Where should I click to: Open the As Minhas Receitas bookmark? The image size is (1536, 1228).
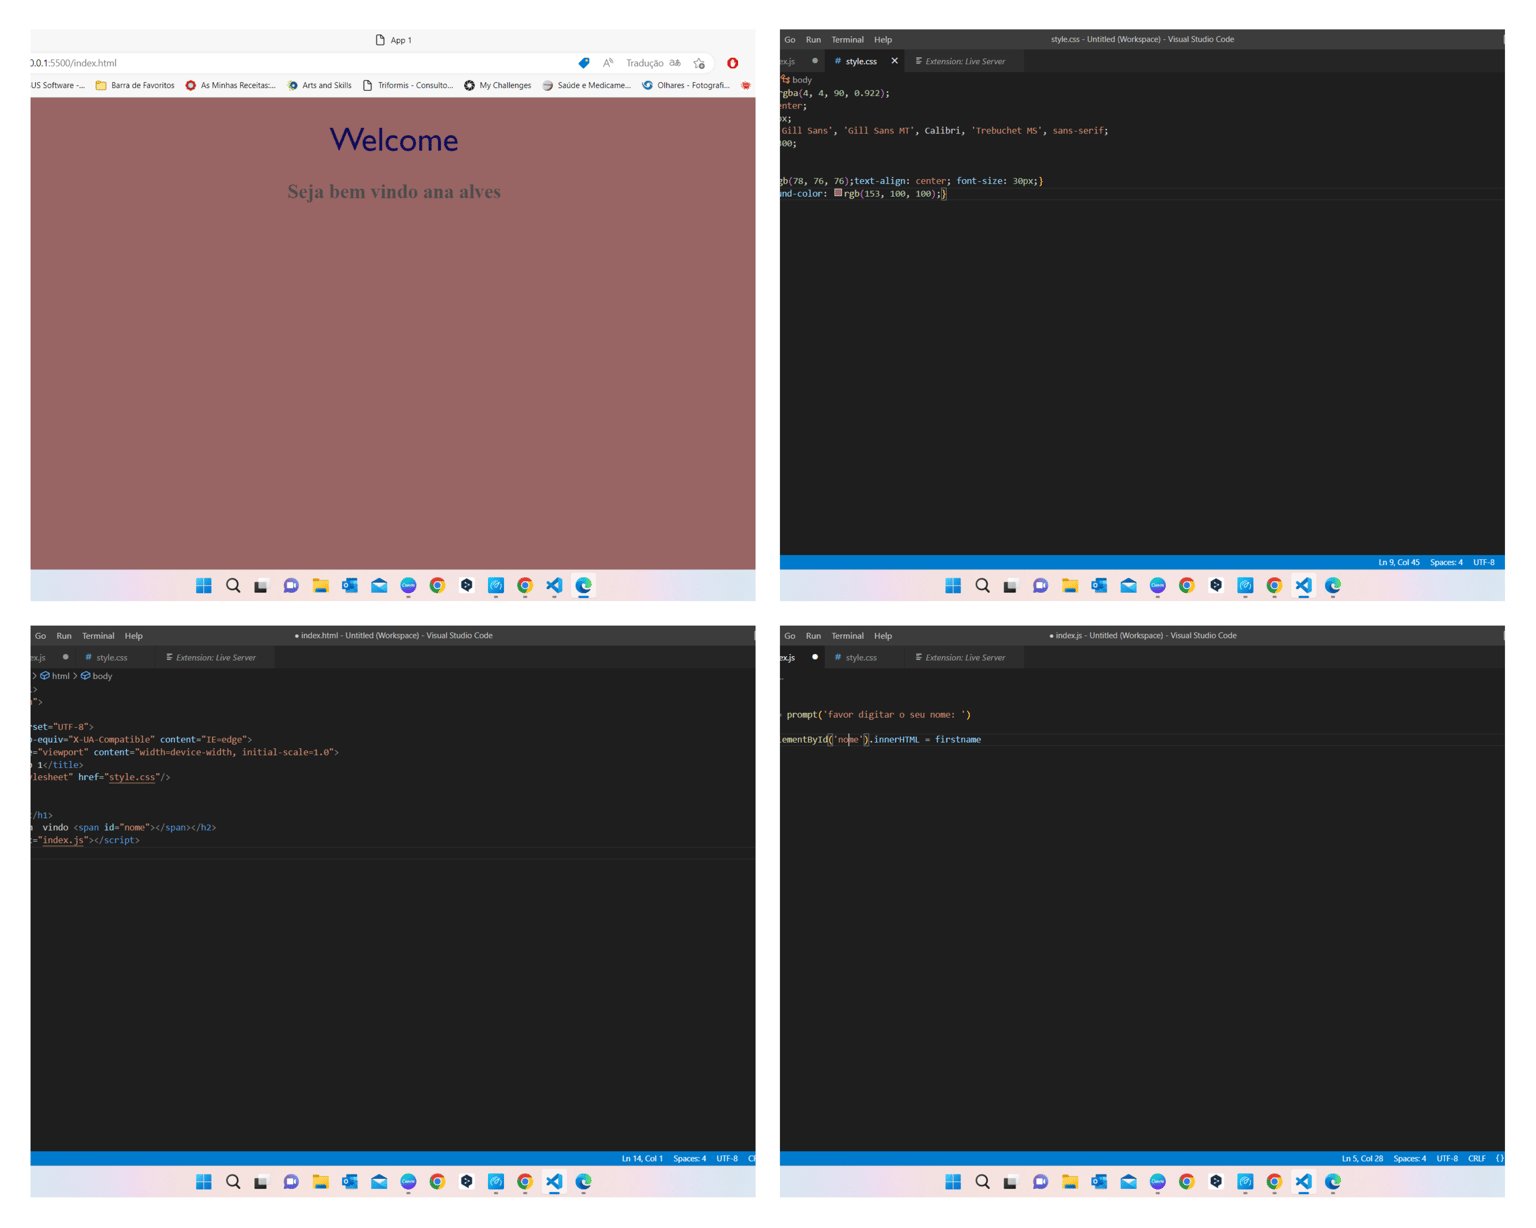point(231,85)
